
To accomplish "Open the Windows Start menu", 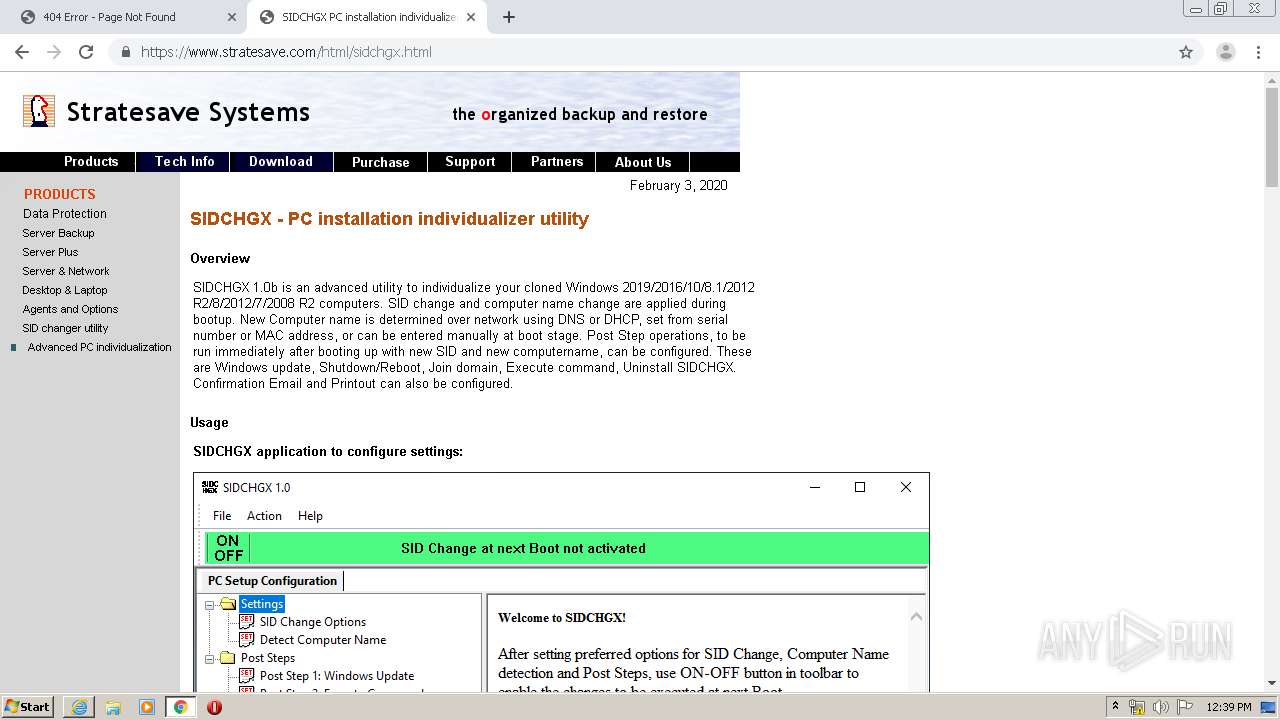I will tap(28, 706).
